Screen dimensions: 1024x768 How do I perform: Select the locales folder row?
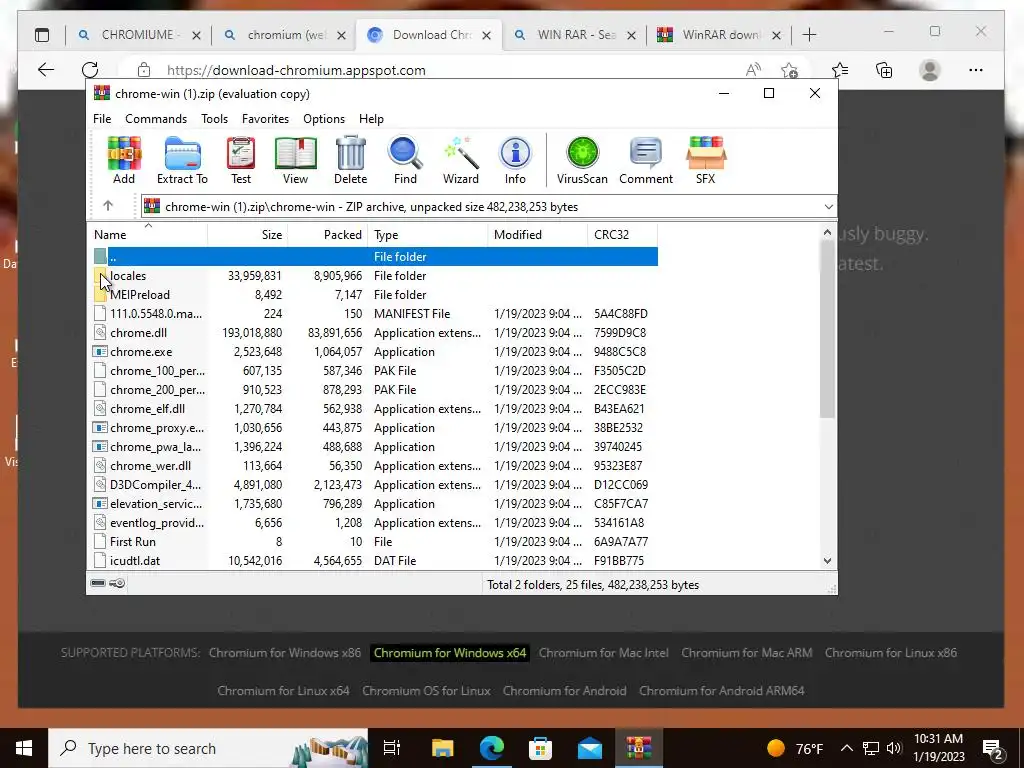click(x=373, y=276)
